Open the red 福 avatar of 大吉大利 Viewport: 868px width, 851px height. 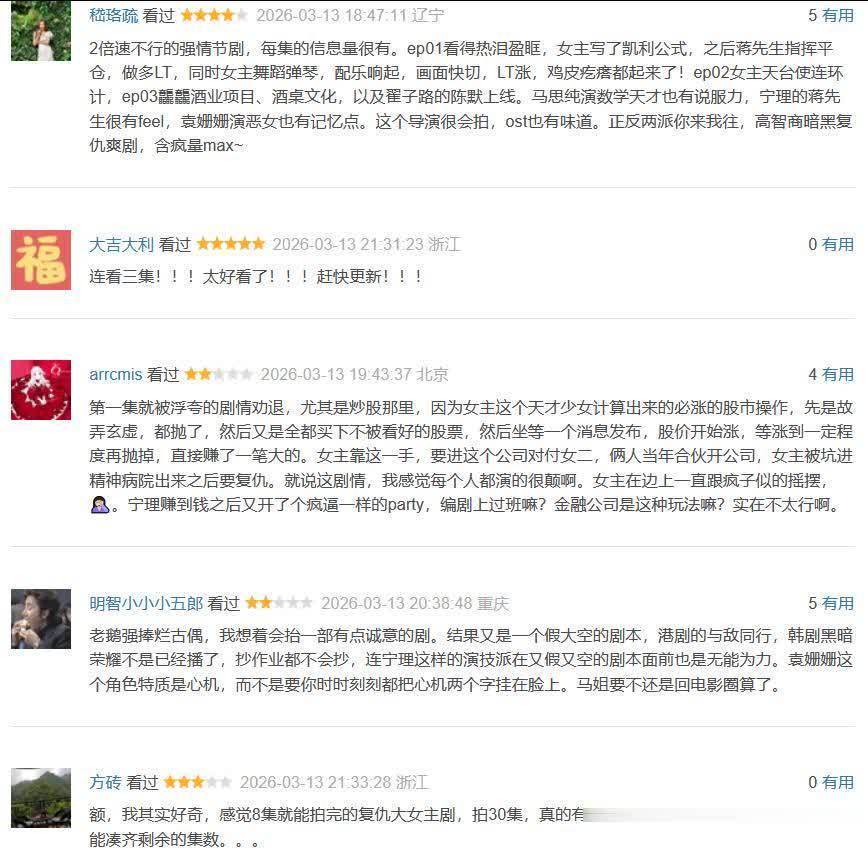pyautogui.click(x=41, y=260)
